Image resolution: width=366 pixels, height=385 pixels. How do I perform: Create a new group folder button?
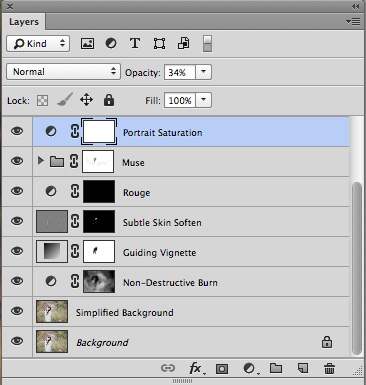pyautogui.click(x=276, y=368)
